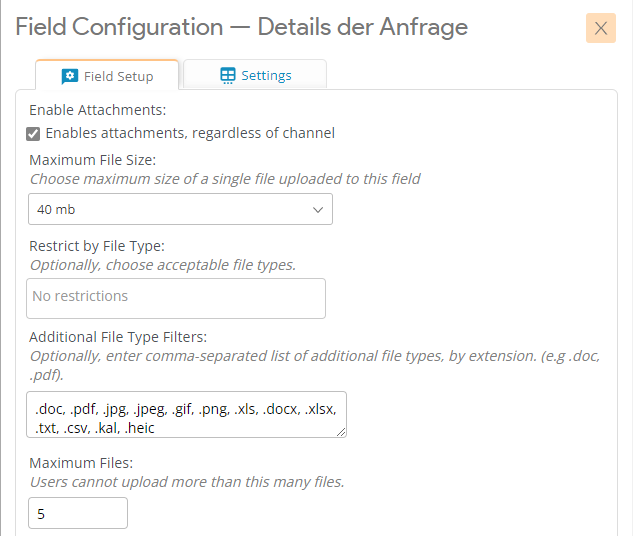Click the 'Maximum Files:' label
The width and height of the screenshot is (633, 536).
(x=81, y=463)
